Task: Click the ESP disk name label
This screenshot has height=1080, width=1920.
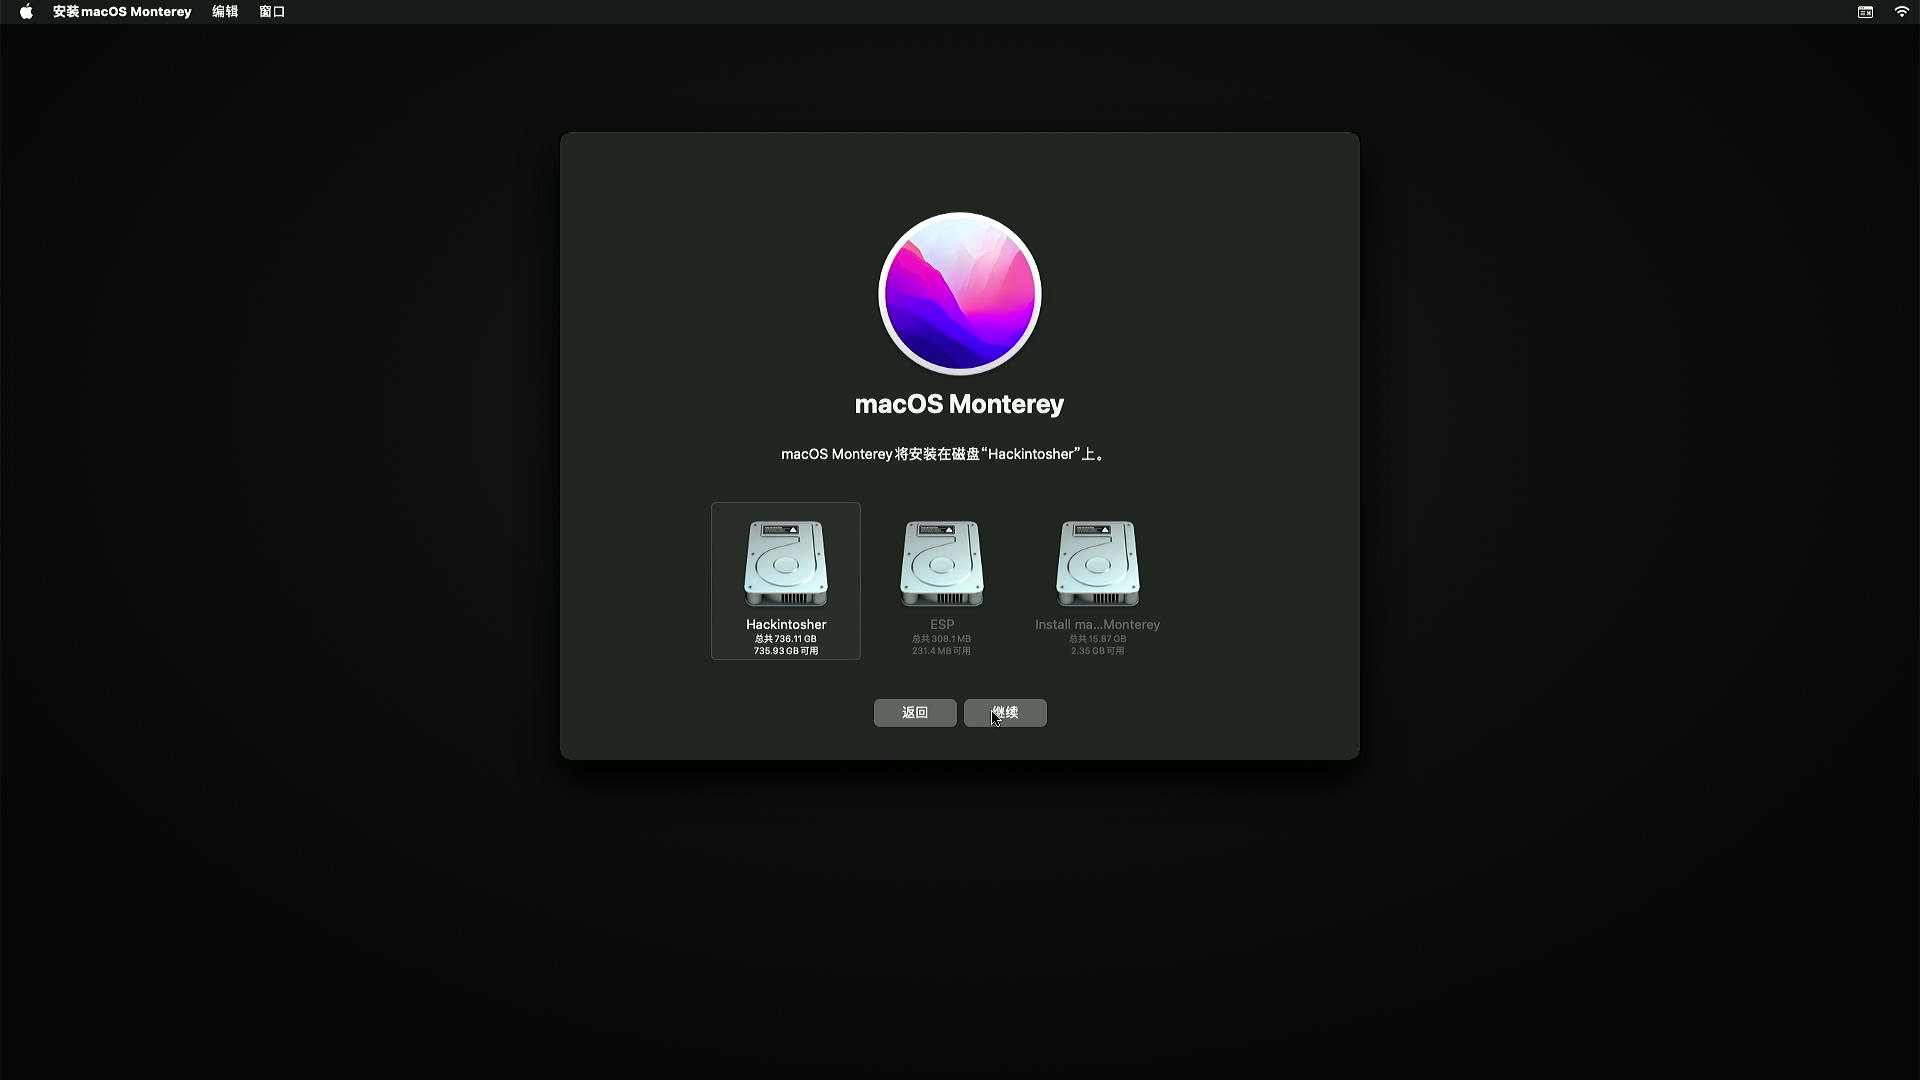Action: (x=941, y=624)
